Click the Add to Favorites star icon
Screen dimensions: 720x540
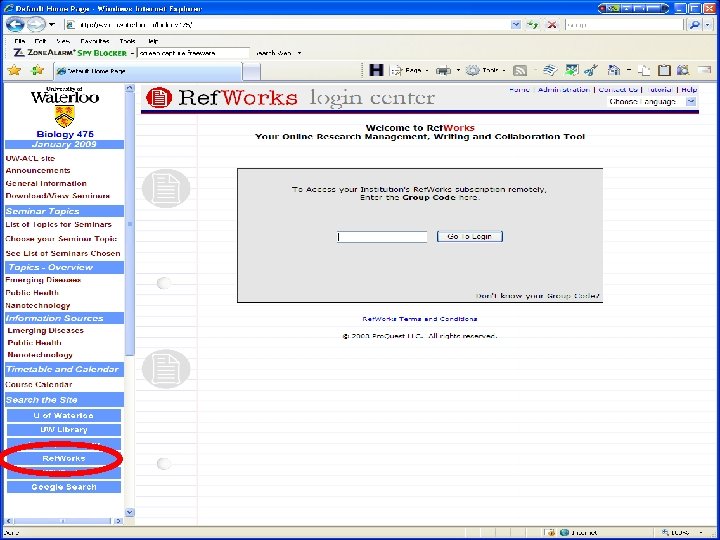(x=37, y=70)
